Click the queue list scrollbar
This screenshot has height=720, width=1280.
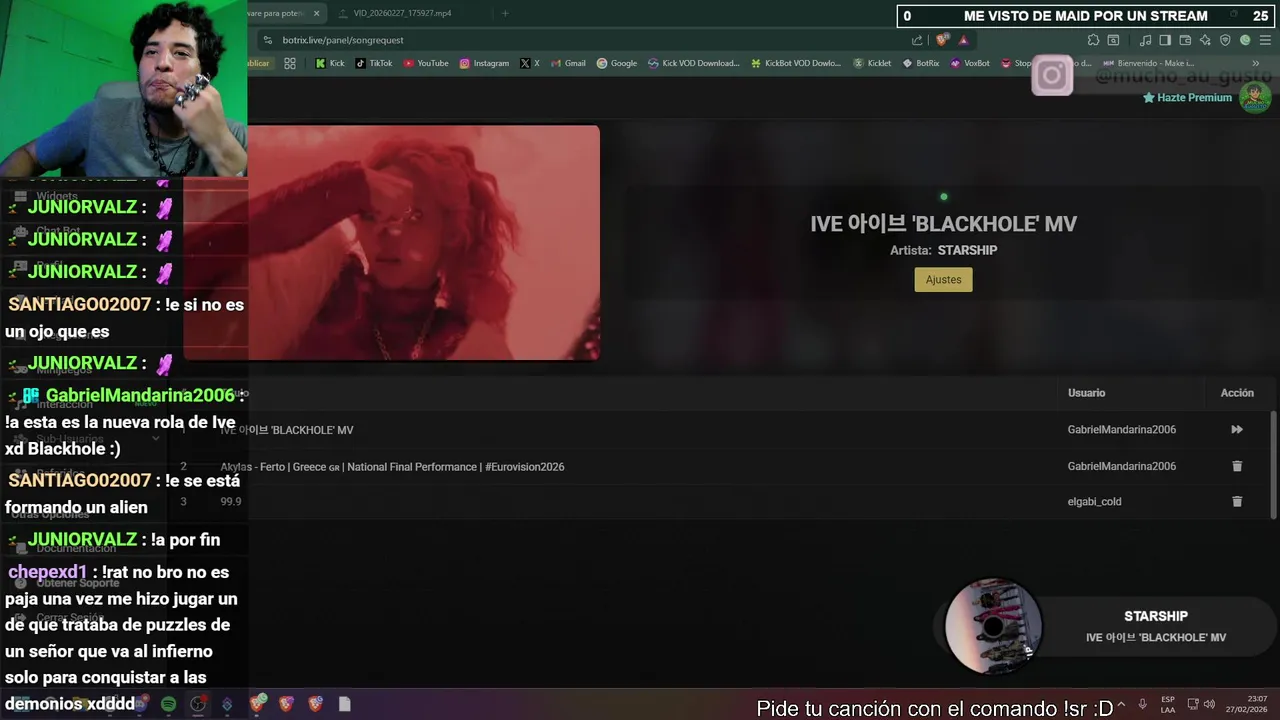click(1273, 465)
